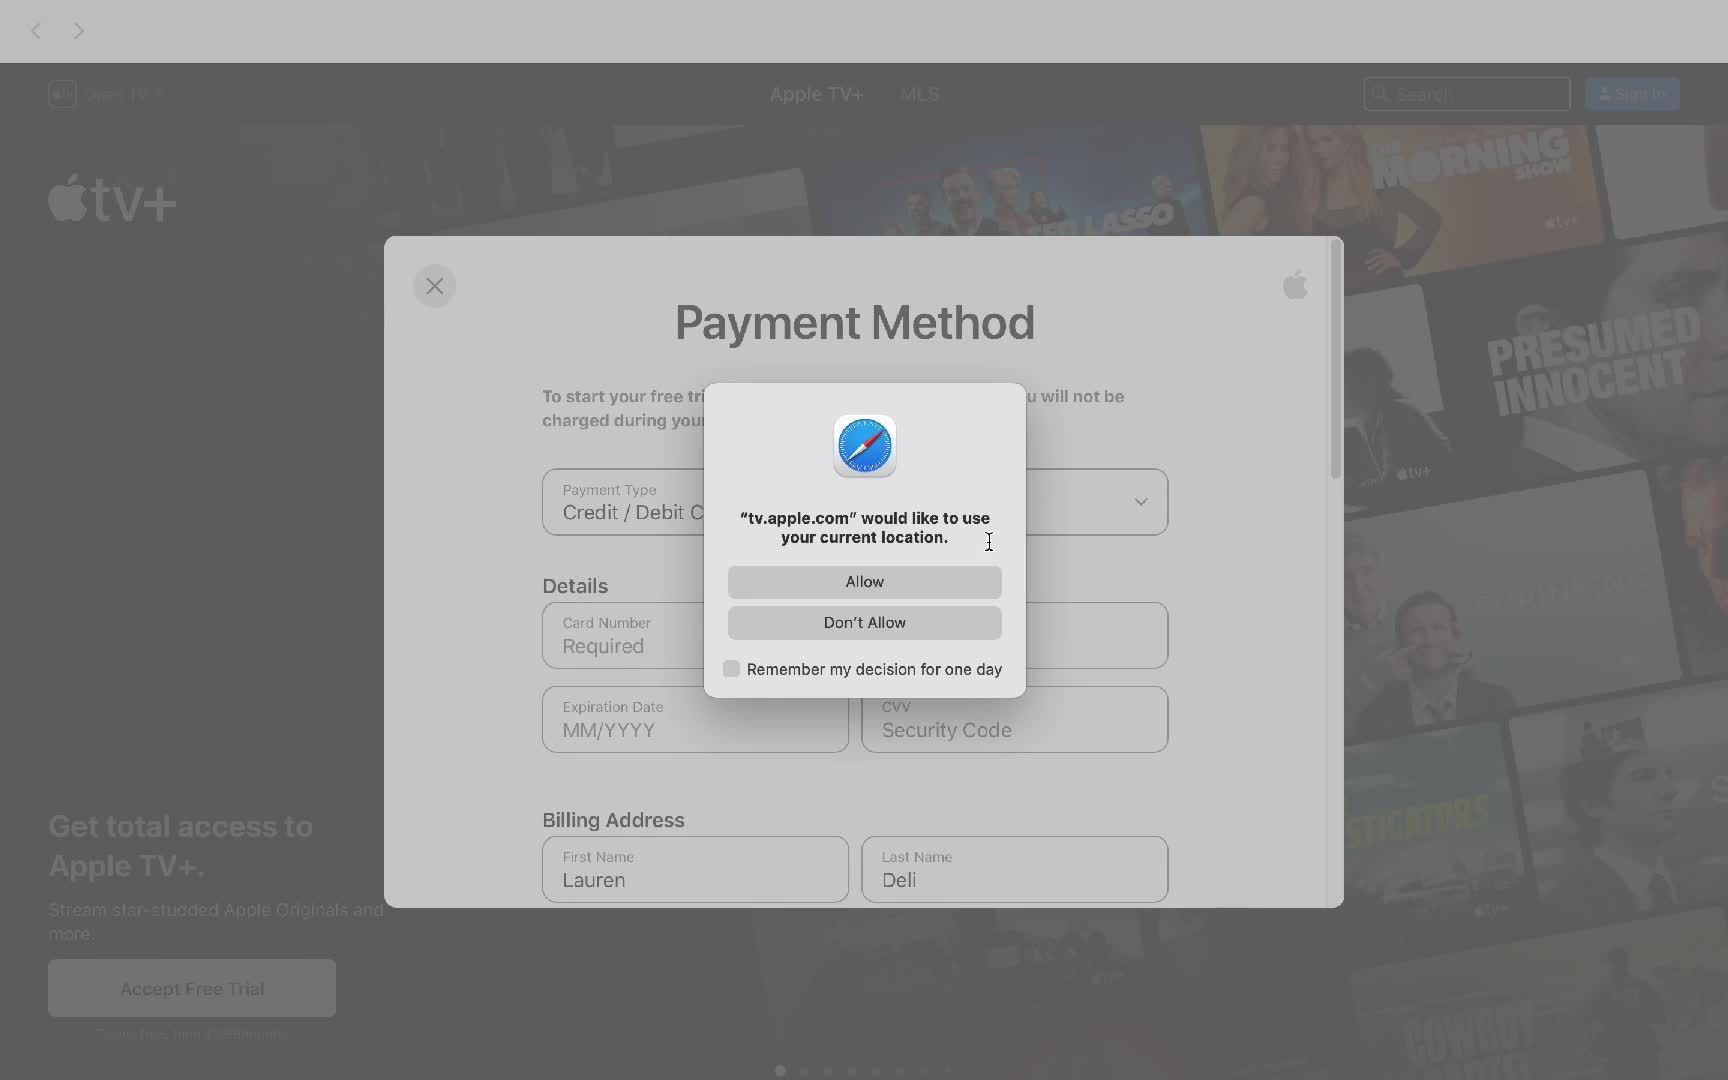The image size is (1728, 1080).
Task: Click the large Apple tv+ logo
Action: [x=112, y=199]
